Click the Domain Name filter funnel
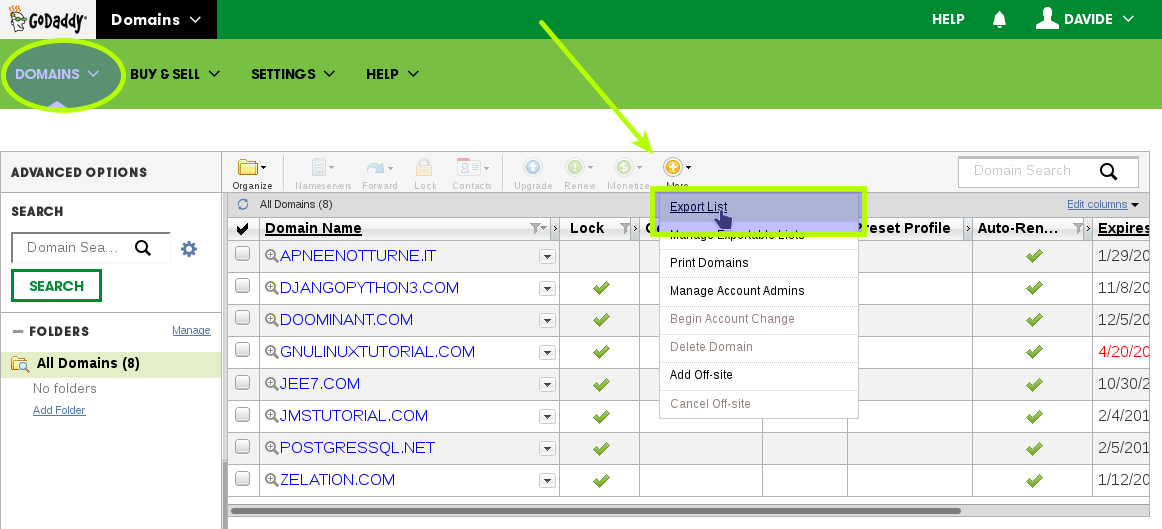 (x=536, y=228)
